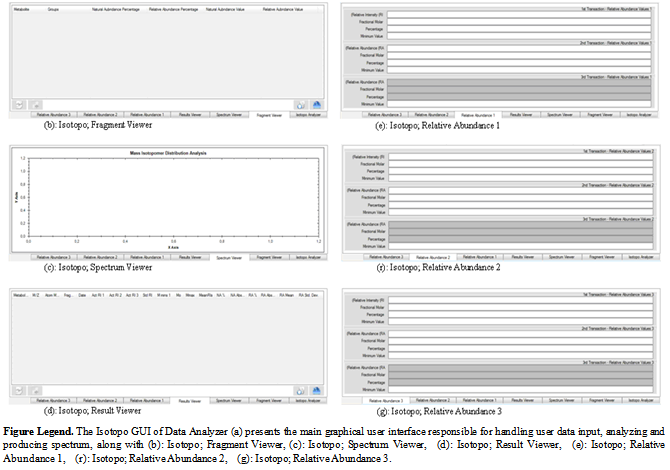This screenshot has height=470, width=670.
Task: Click the export icon left of the blue chart icon in Result Viewer
Action: tap(300, 391)
